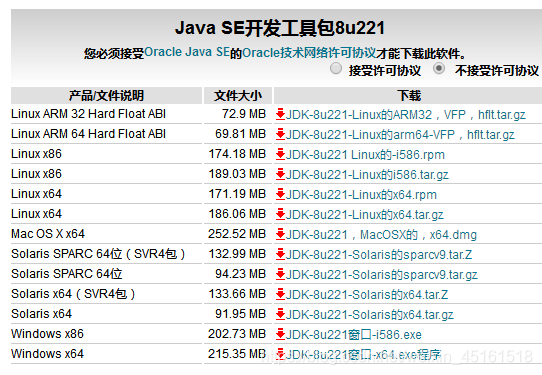Click download arrow icon for Windows x64.exe

(280, 354)
